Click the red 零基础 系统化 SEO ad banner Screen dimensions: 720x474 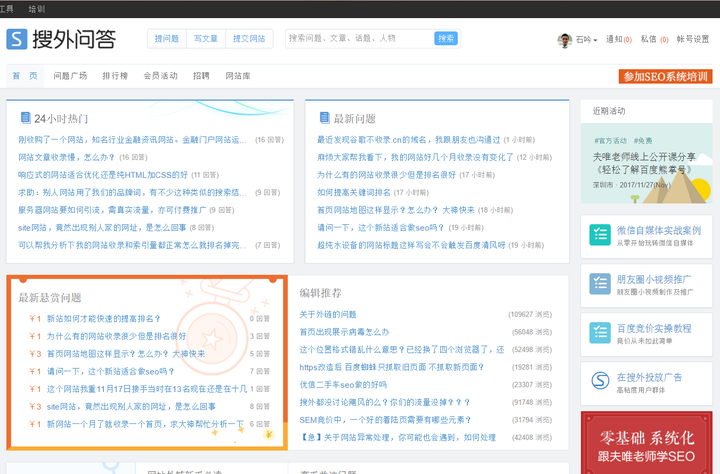(x=647, y=443)
